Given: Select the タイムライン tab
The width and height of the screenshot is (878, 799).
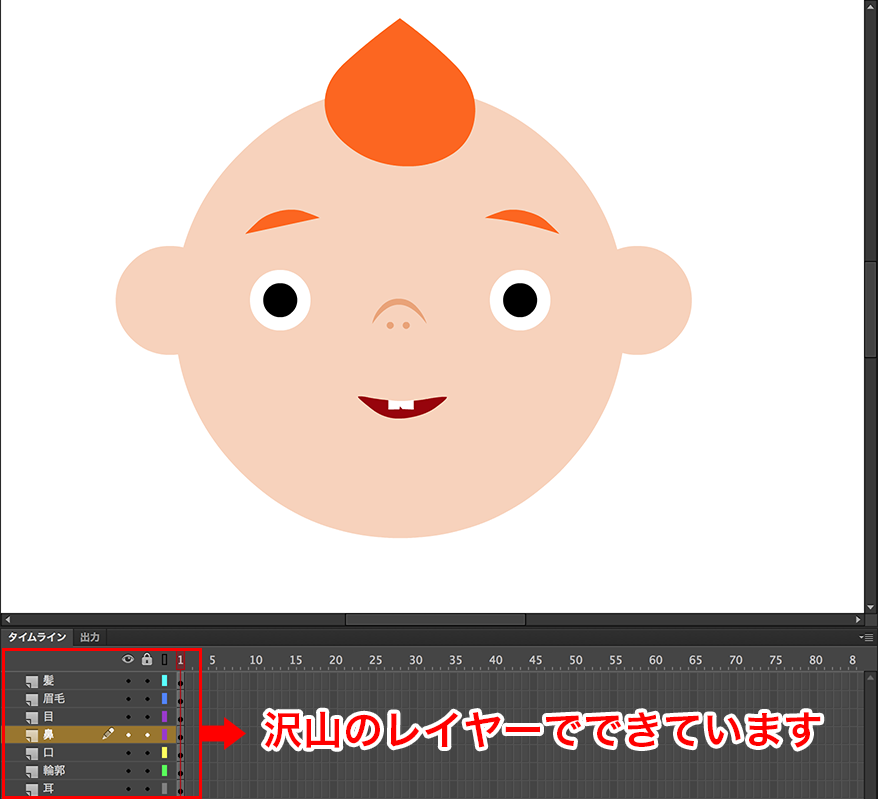Looking at the screenshot, I should click(37, 637).
